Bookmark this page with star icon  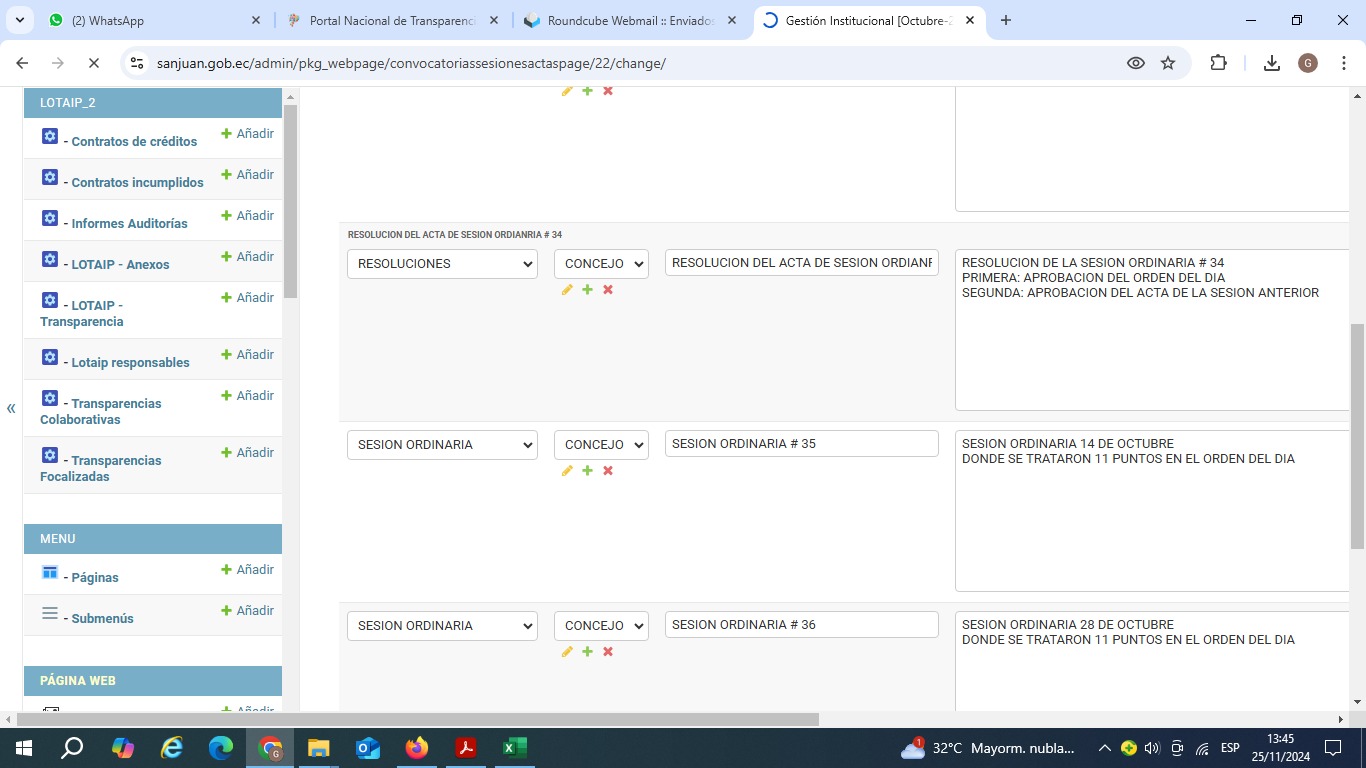point(1168,63)
